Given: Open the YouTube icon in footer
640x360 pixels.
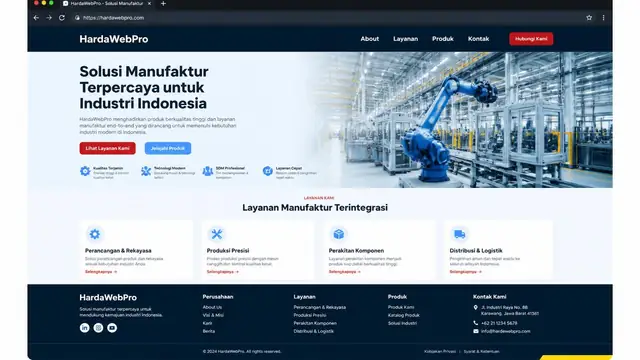Looking at the screenshot, I should pos(112,328).
